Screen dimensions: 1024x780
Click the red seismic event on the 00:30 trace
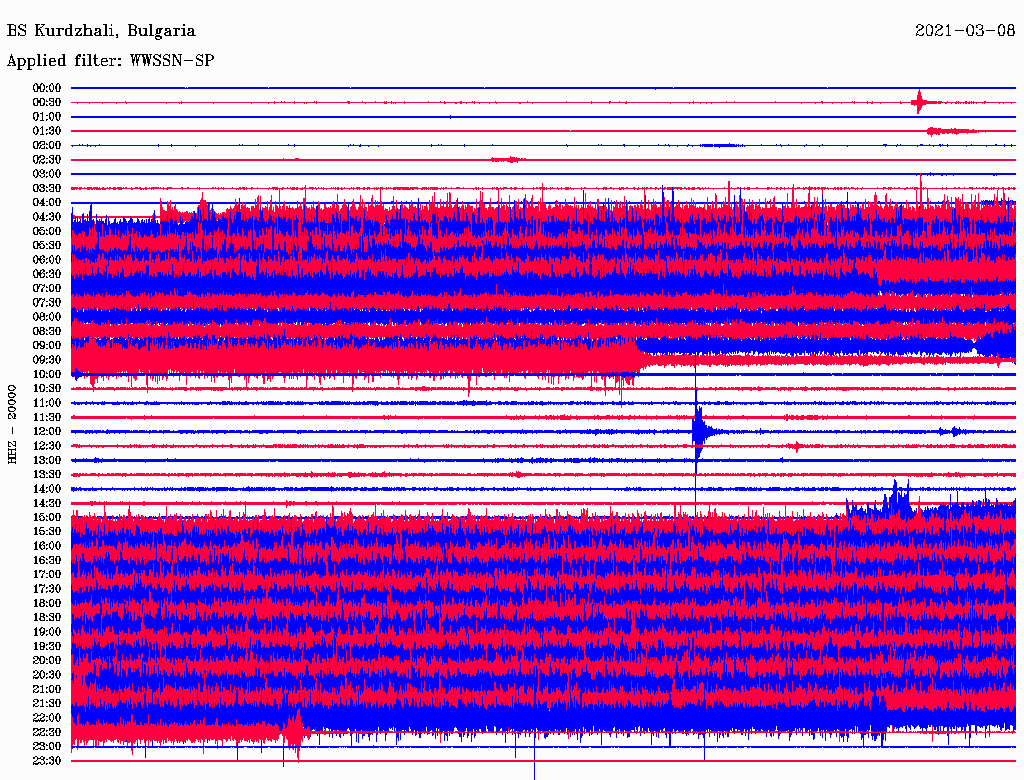pyautogui.click(x=920, y=101)
